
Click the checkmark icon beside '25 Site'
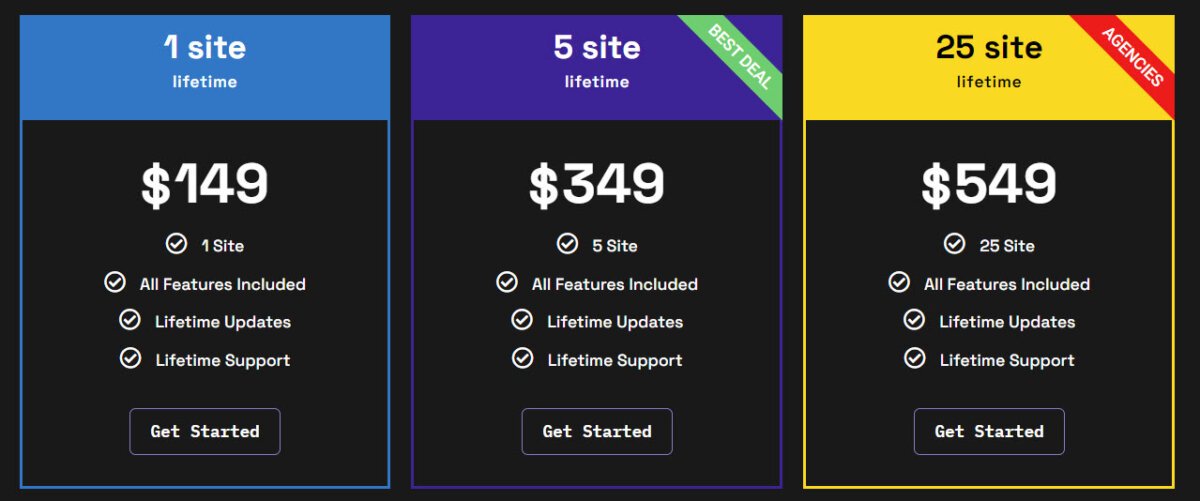pyautogui.click(x=955, y=244)
